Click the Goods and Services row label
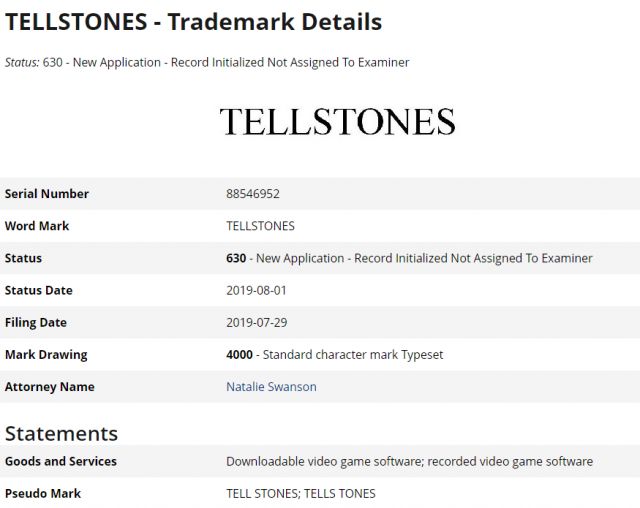This screenshot has height=508, width=640. pyautogui.click(x=60, y=461)
